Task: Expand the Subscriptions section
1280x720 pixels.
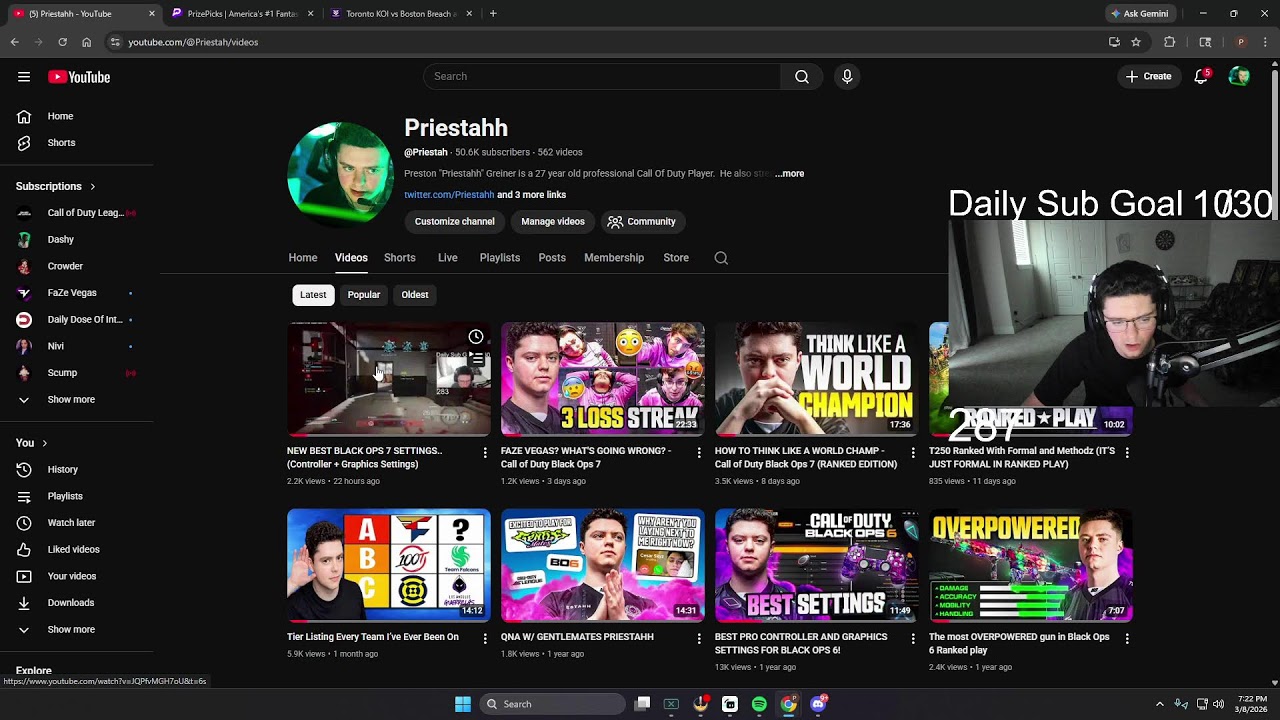Action: point(56,187)
